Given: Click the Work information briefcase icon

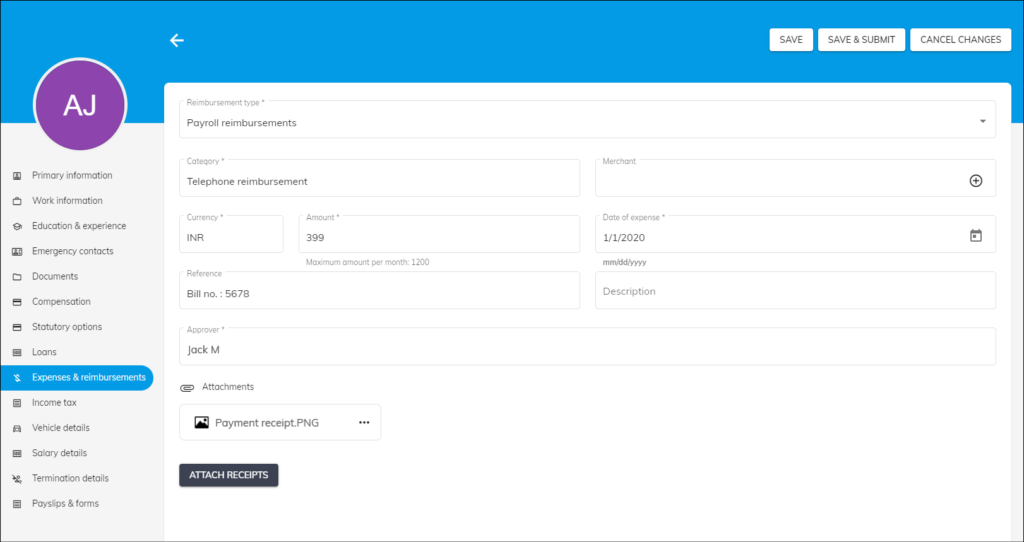Looking at the screenshot, I should tap(17, 201).
